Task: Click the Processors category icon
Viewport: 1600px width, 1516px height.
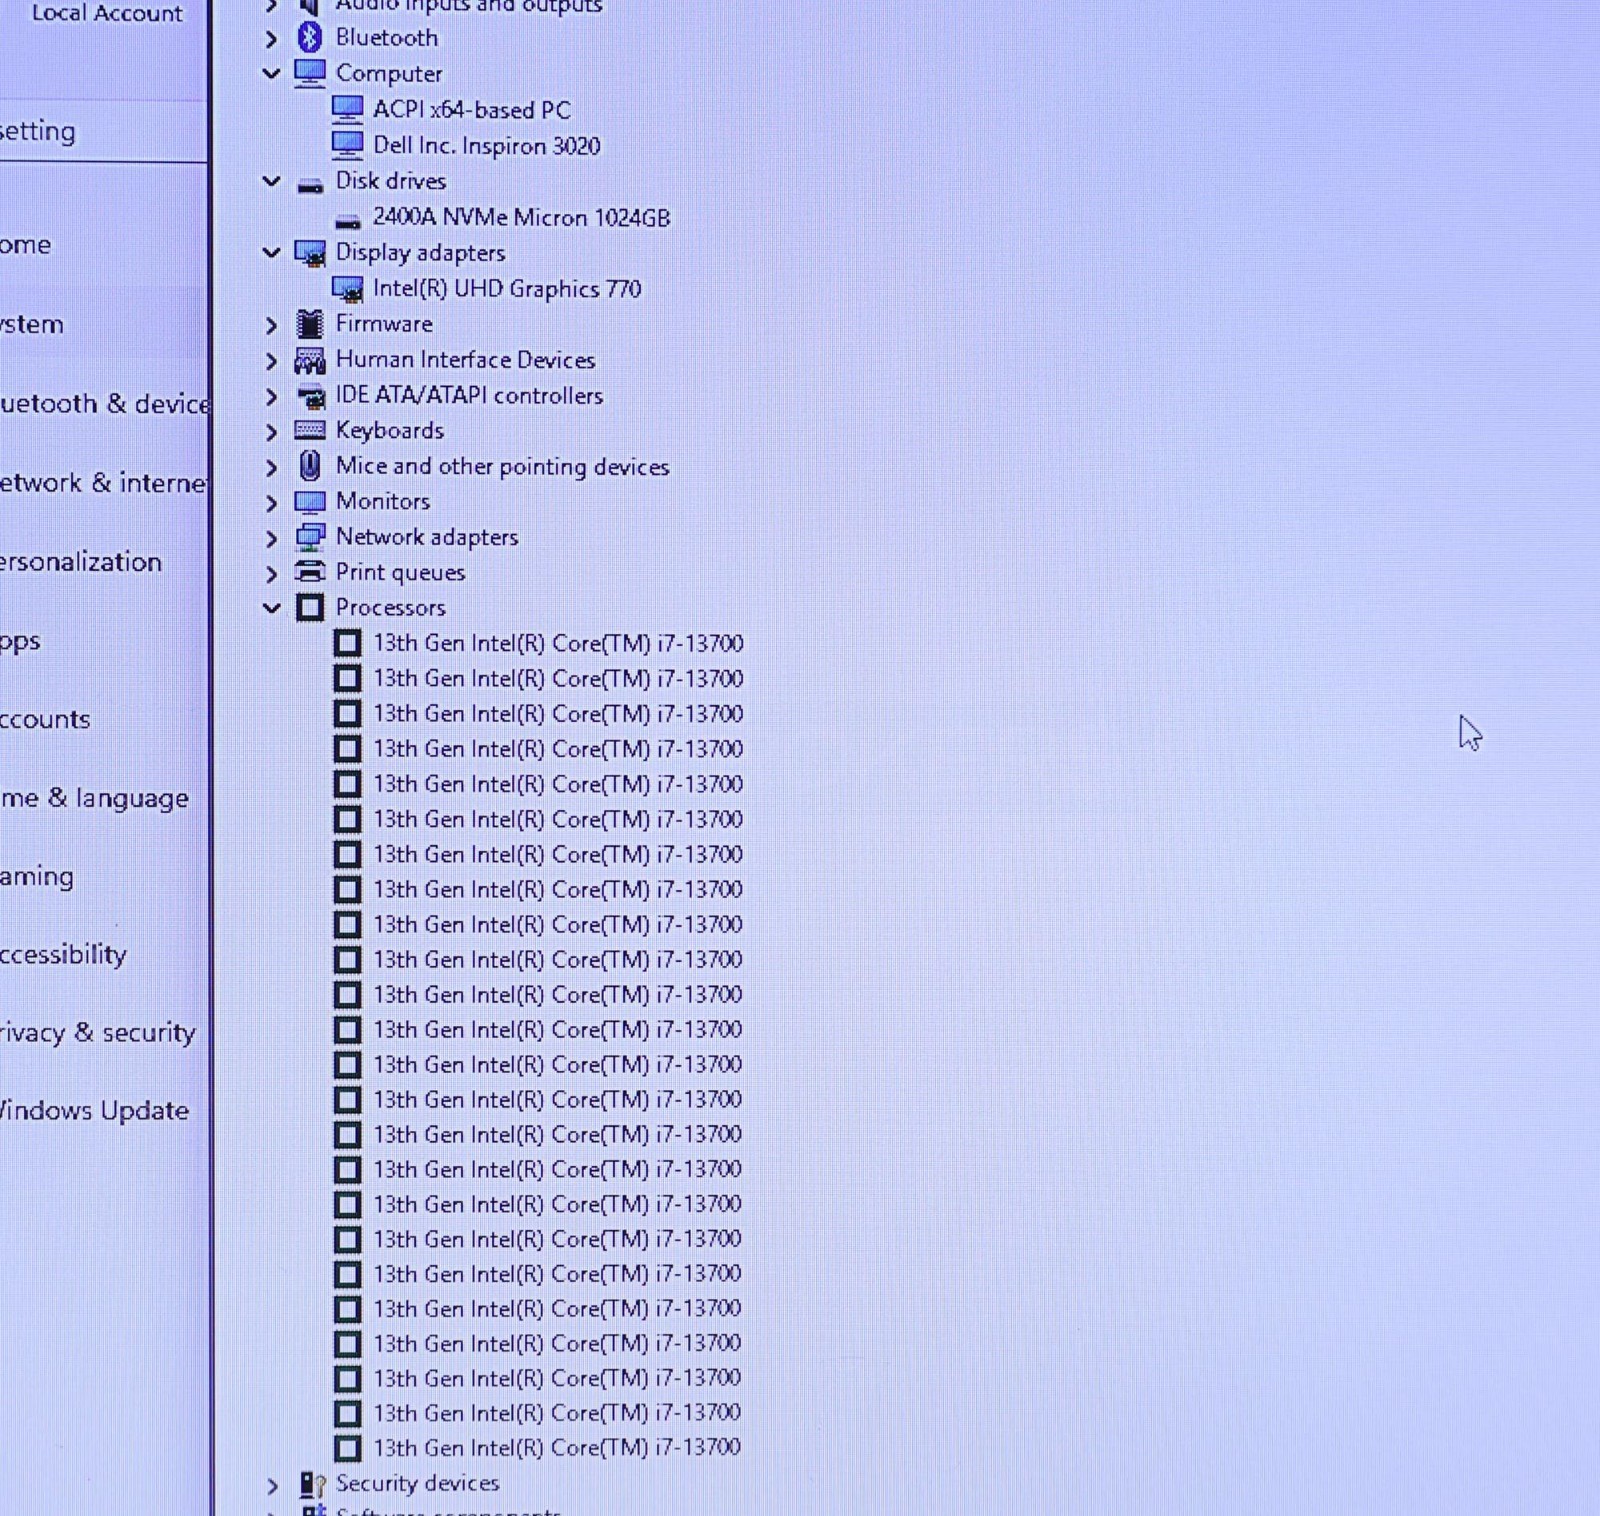Action: click(310, 608)
